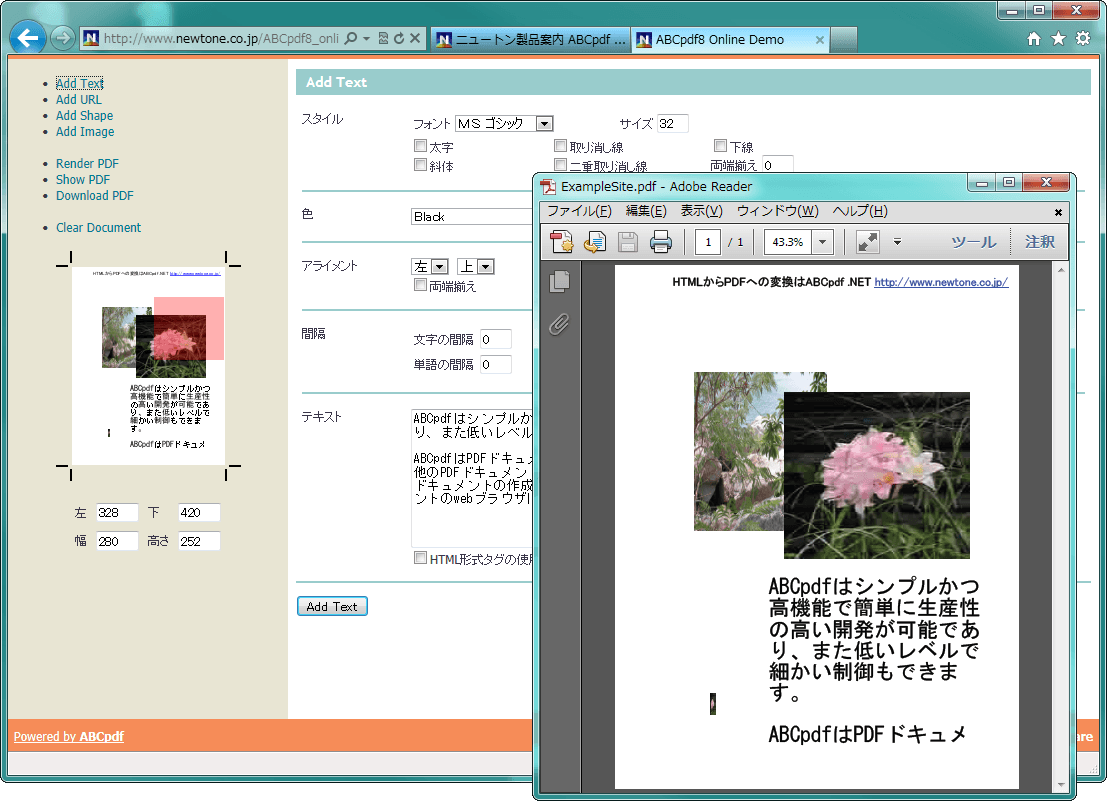Toggle Adobe Reader read mode icon
The width and height of the screenshot is (1107, 801).
[x=868, y=242]
